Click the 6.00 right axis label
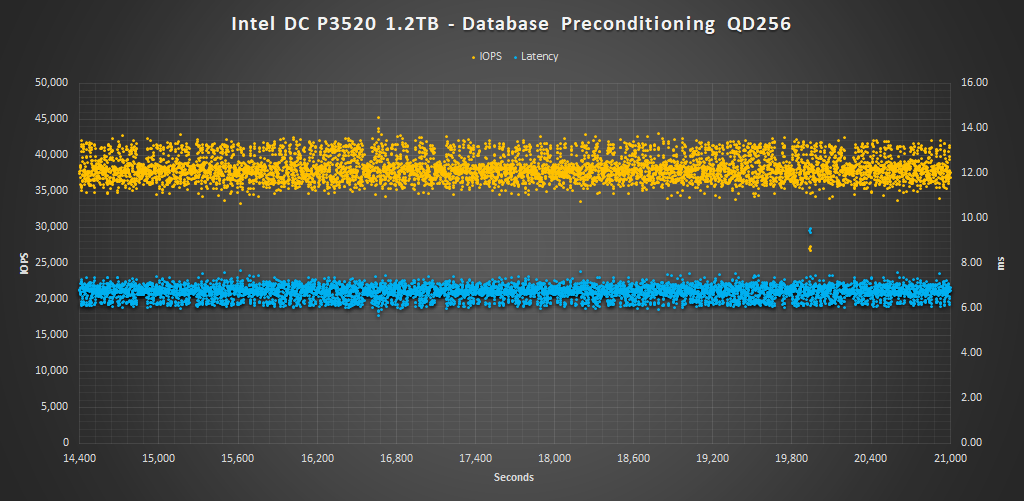This screenshot has height=501, width=1024. [972, 308]
